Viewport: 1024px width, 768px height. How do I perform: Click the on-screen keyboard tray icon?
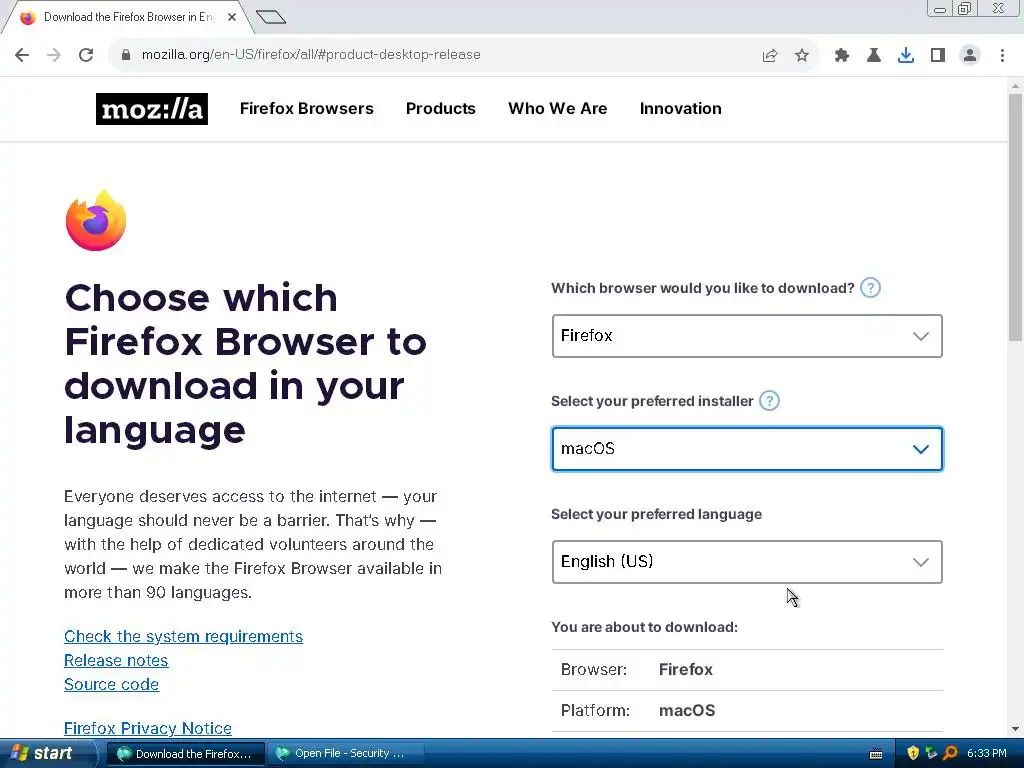point(876,754)
